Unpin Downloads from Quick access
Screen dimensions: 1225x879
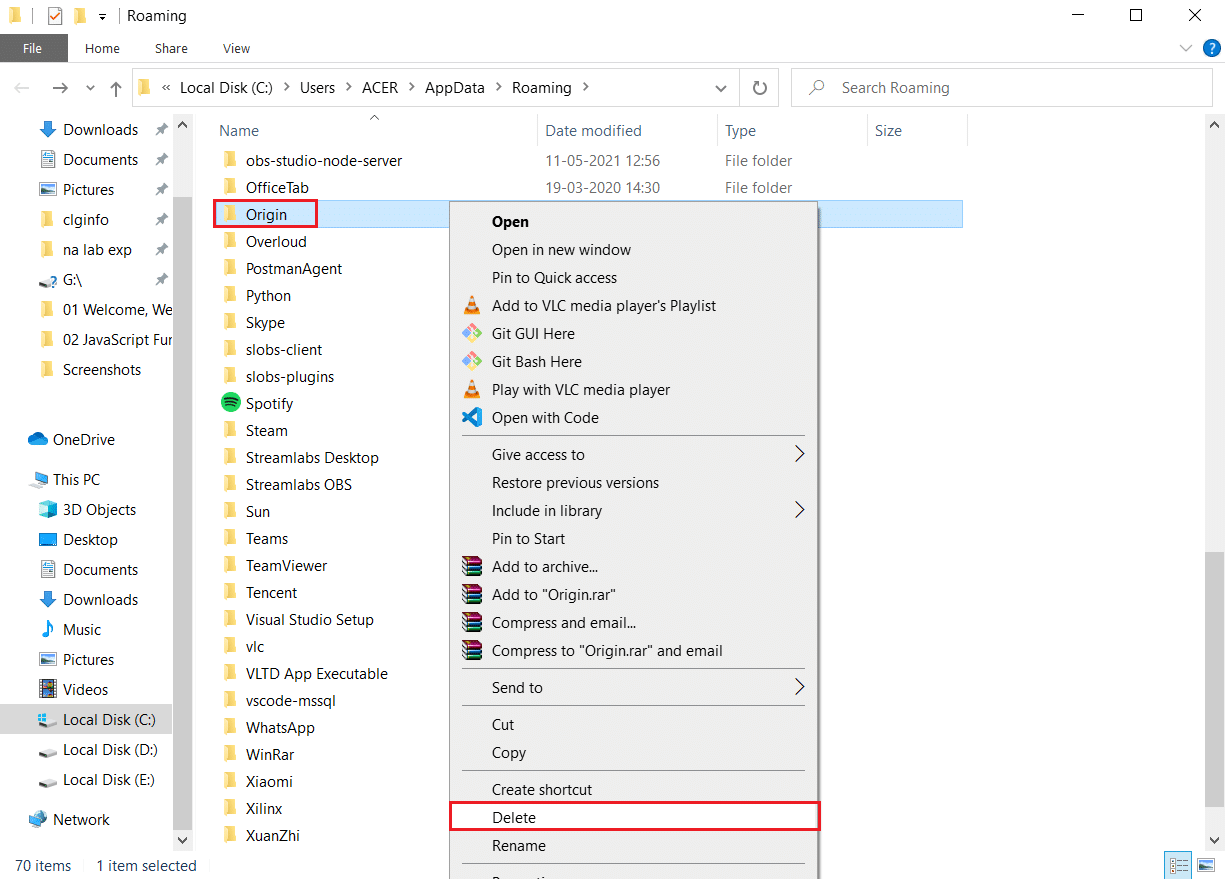(161, 129)
